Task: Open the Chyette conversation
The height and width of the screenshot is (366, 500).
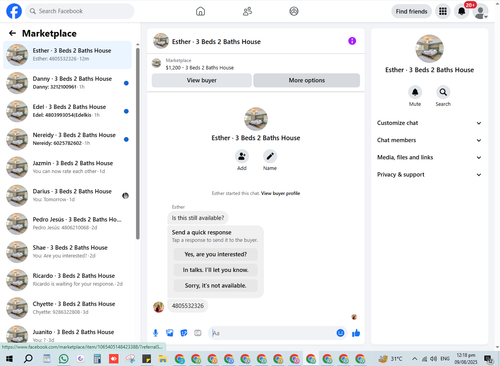Action: tap(68, 308)
